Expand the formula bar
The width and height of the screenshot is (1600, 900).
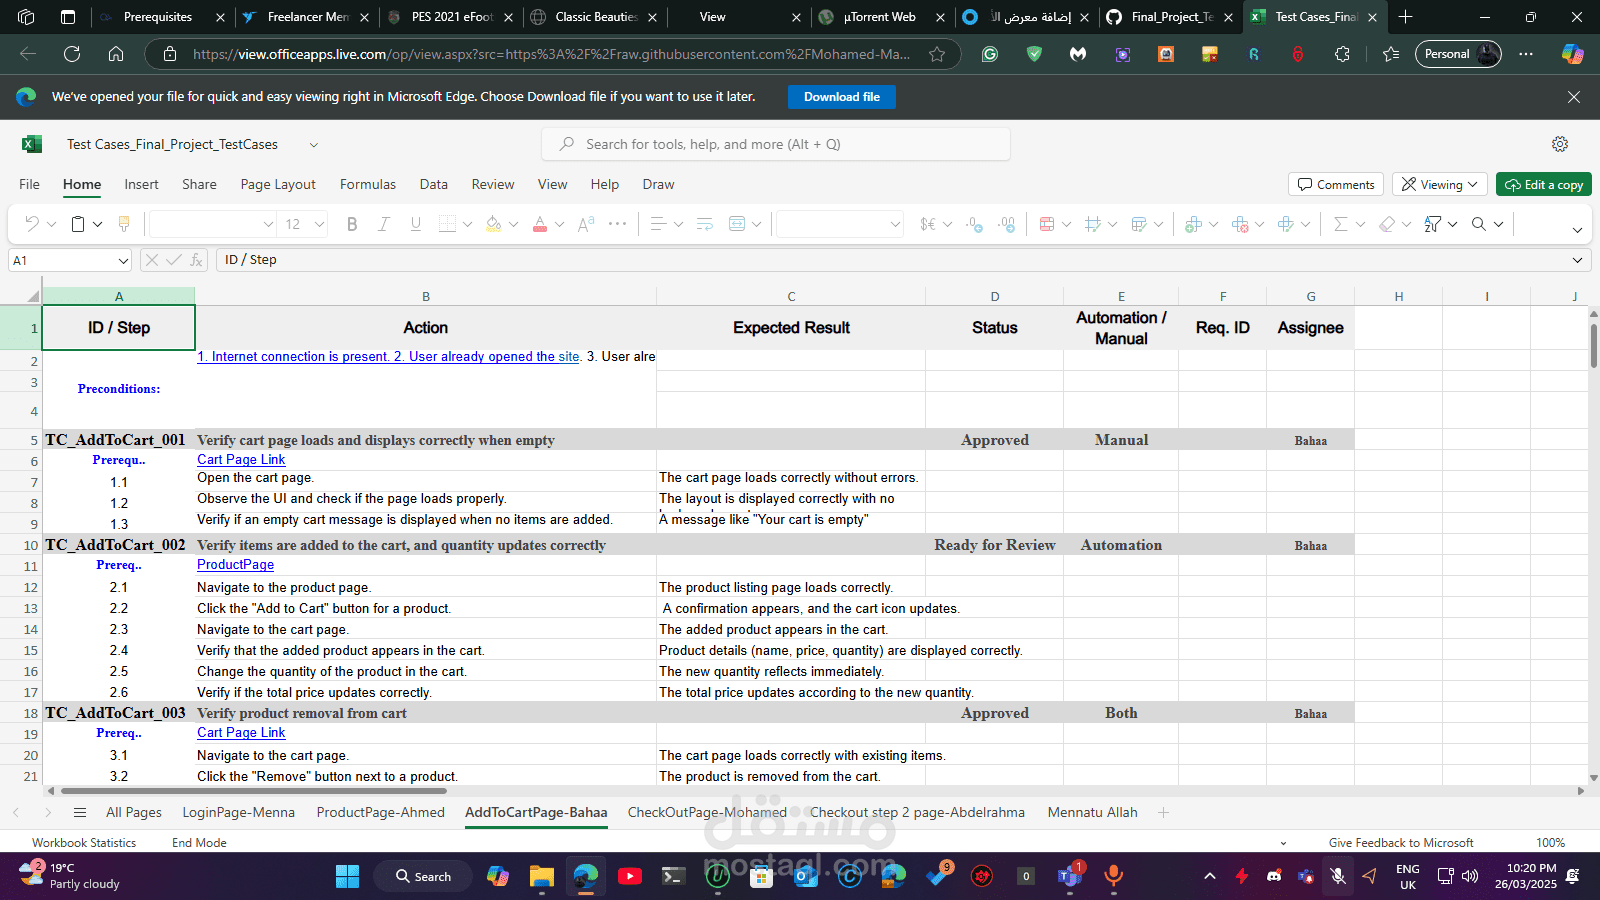(1577, 260)
